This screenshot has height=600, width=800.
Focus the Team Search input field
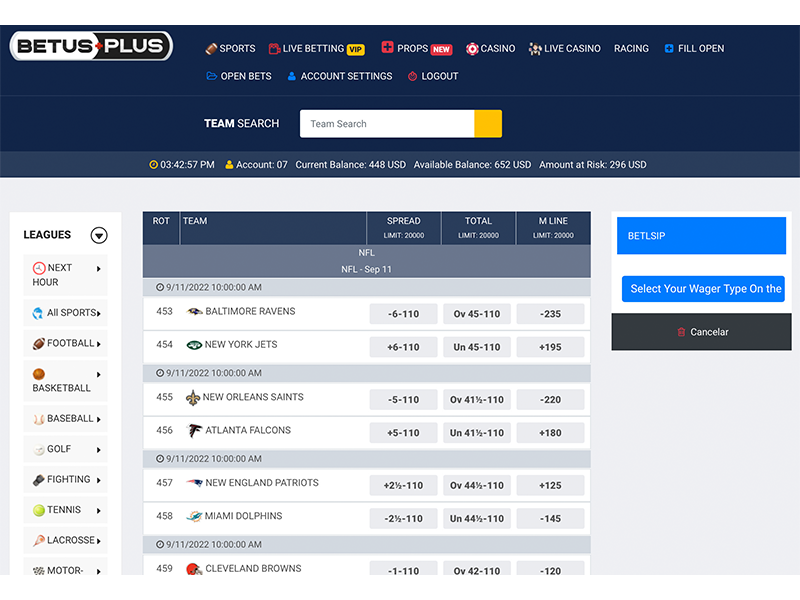point(387,124)
